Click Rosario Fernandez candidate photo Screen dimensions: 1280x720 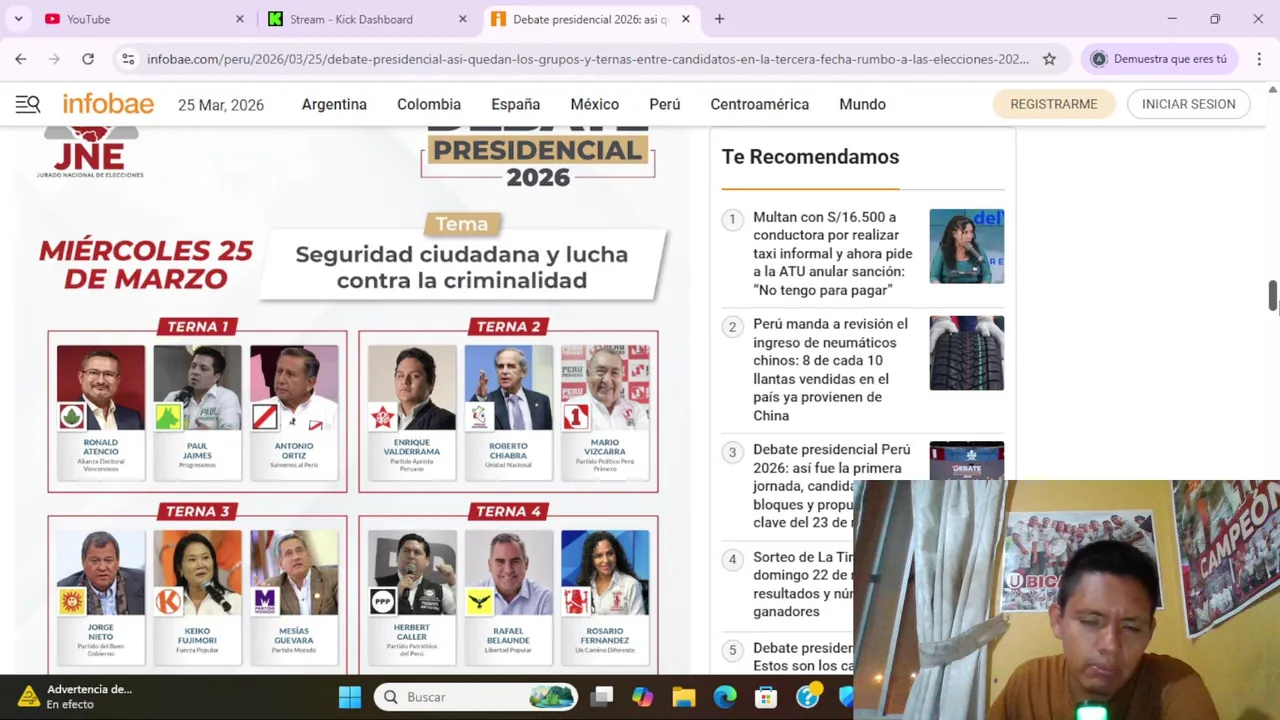pyautogui.click(x=605, y=573)
